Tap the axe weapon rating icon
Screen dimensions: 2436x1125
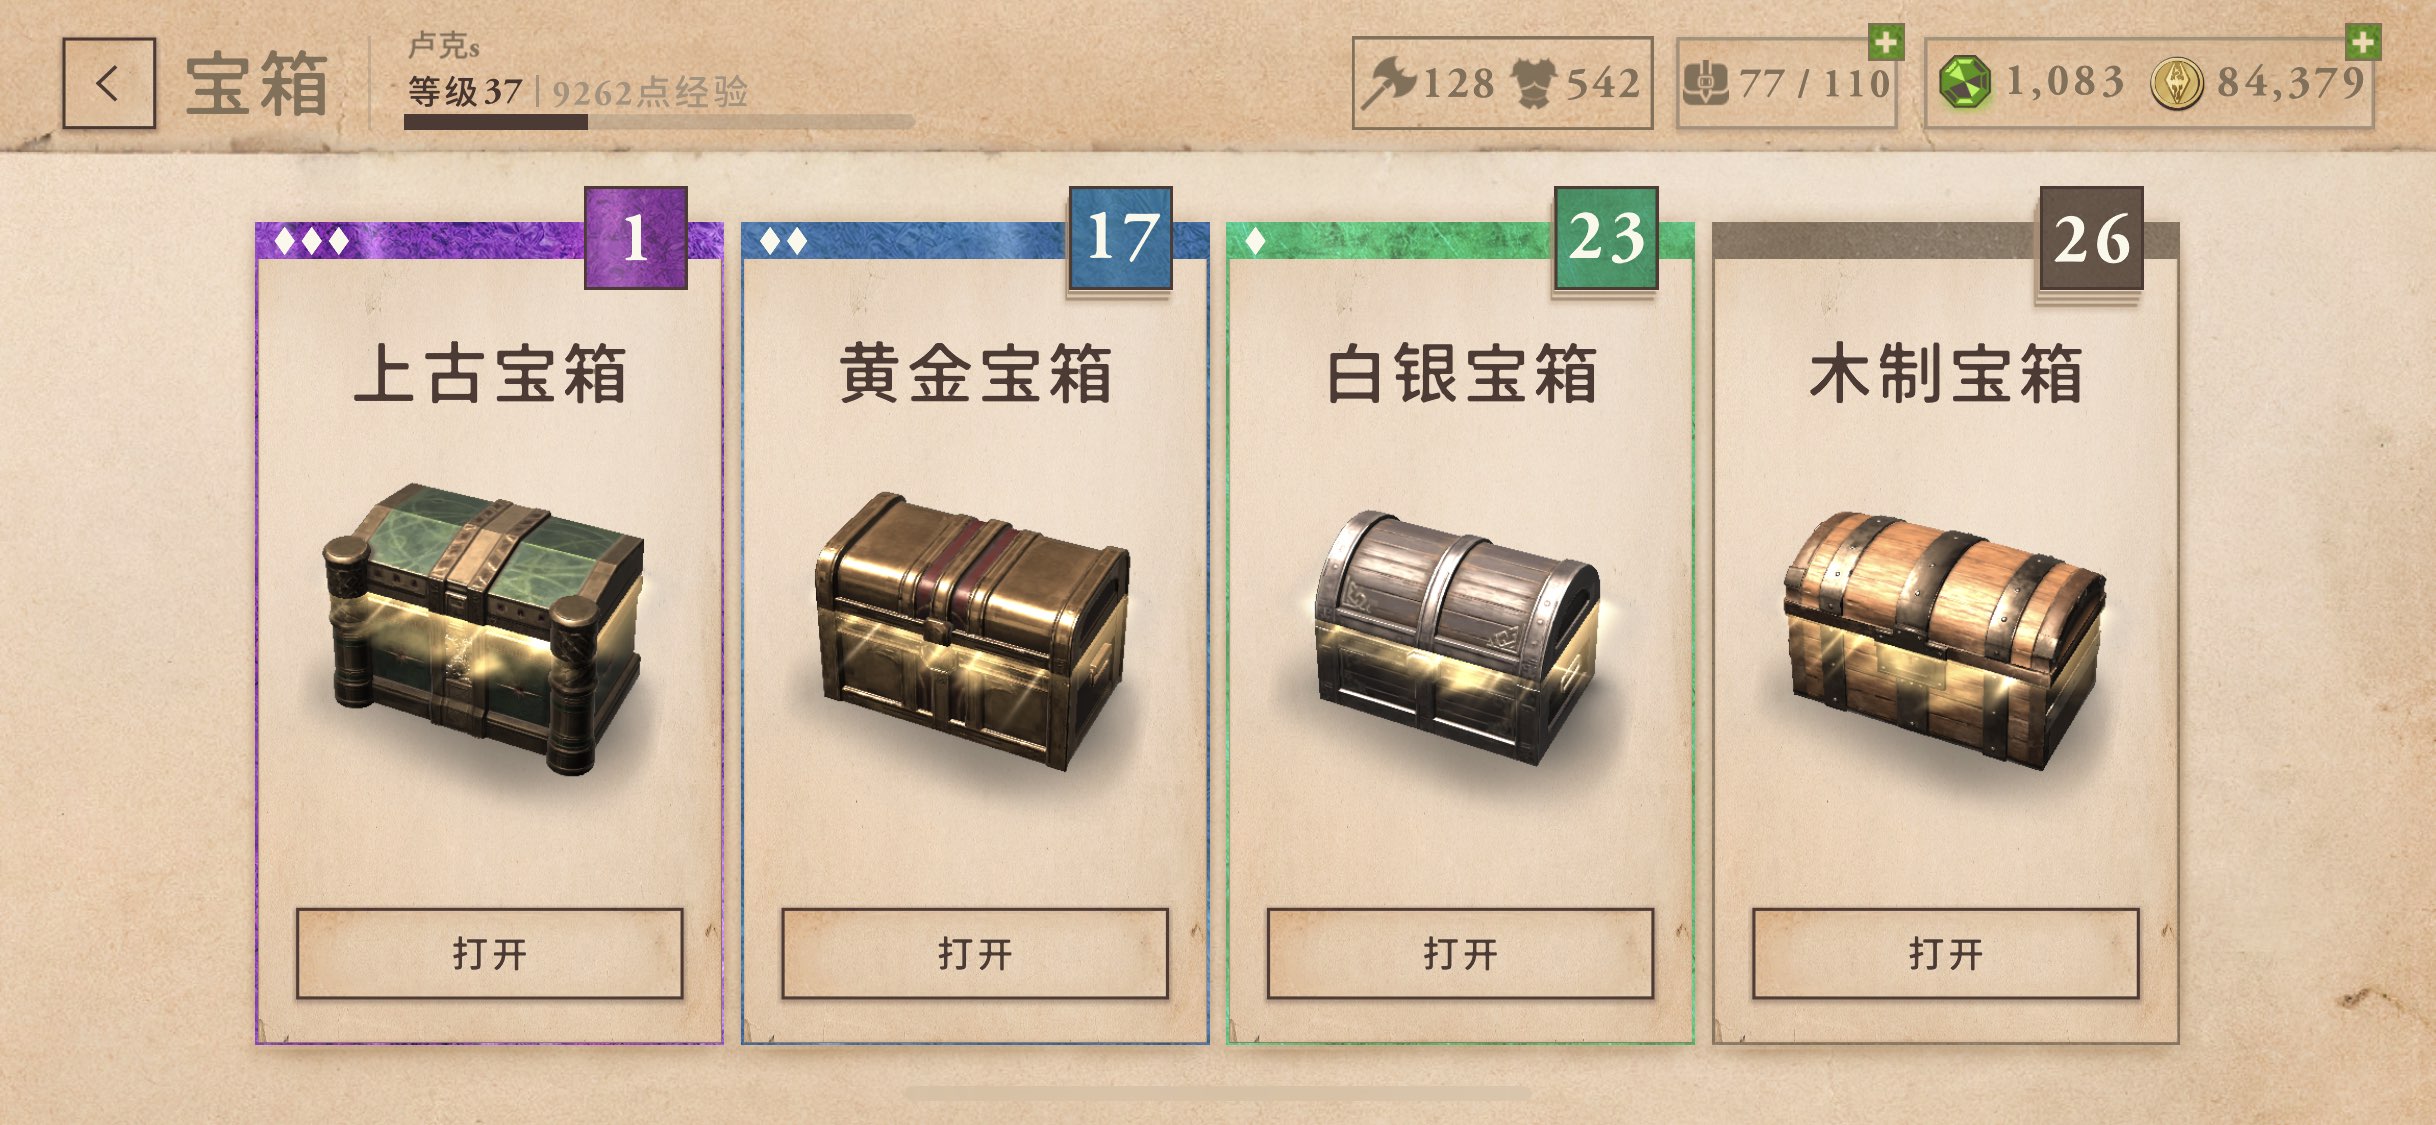click(x=1390, y=83)
